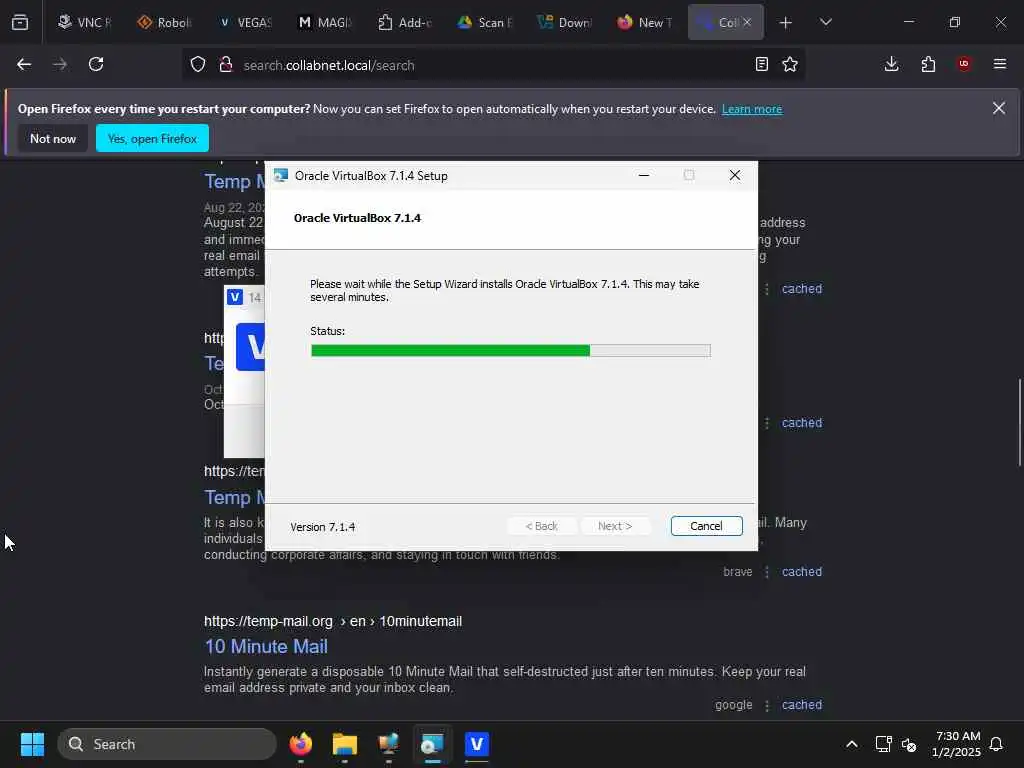
Task: Cancel the VirtualBox installation
Action: (x=706, y=526)
